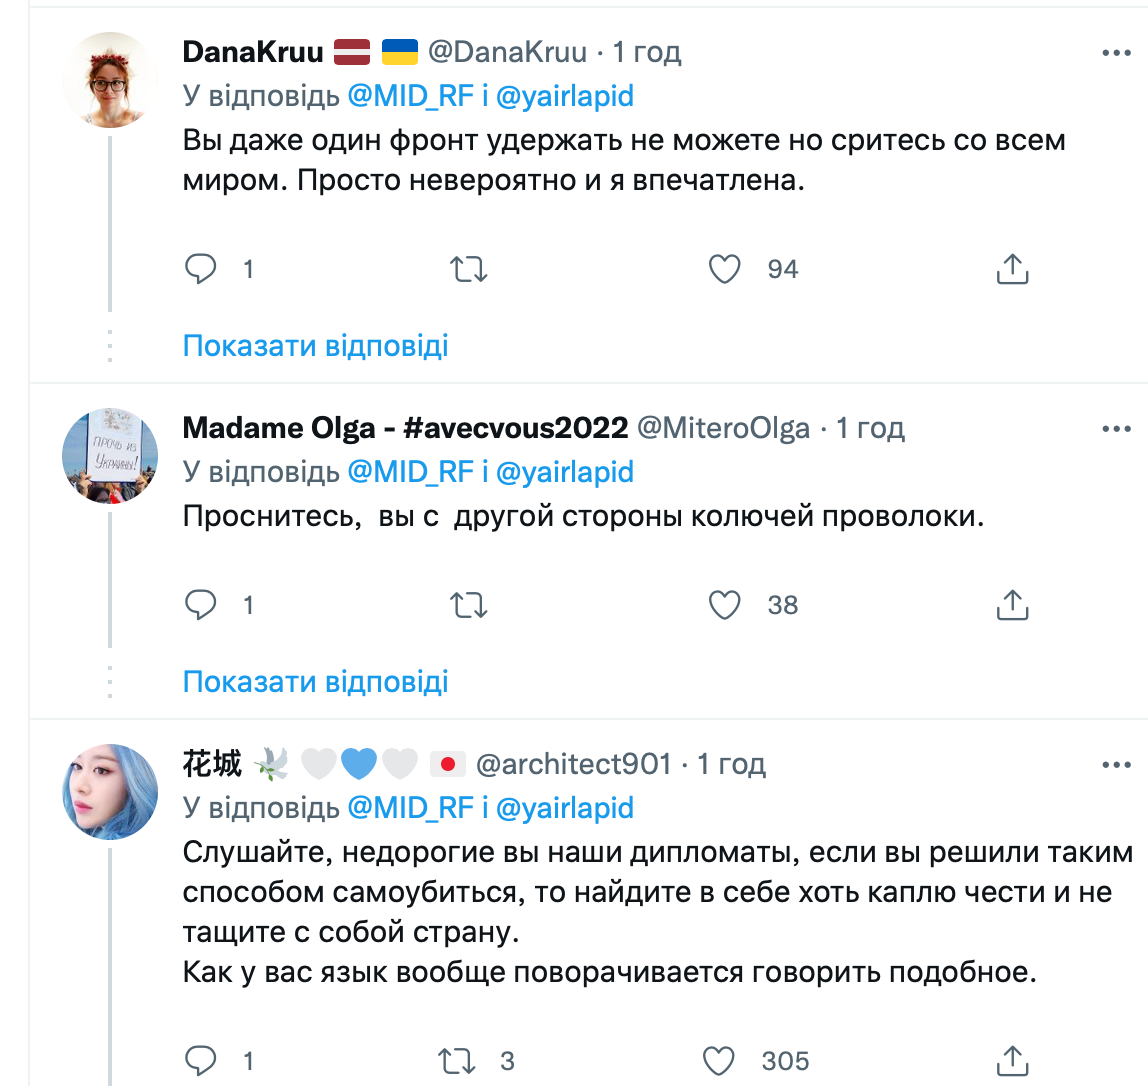Retweet DanaKruu's tweet
This screenshot has height=1086, width=1148.
pyautogui.click(x=469, y=269)
